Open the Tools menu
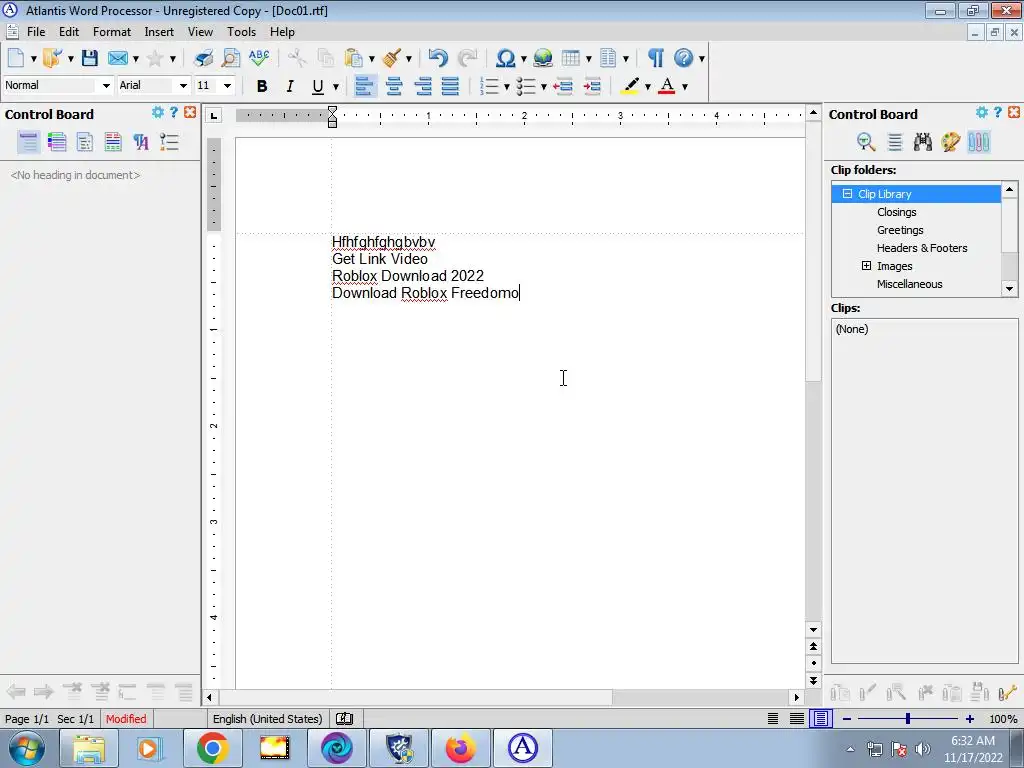1024x768 pixels. click(x=241, y=31)
